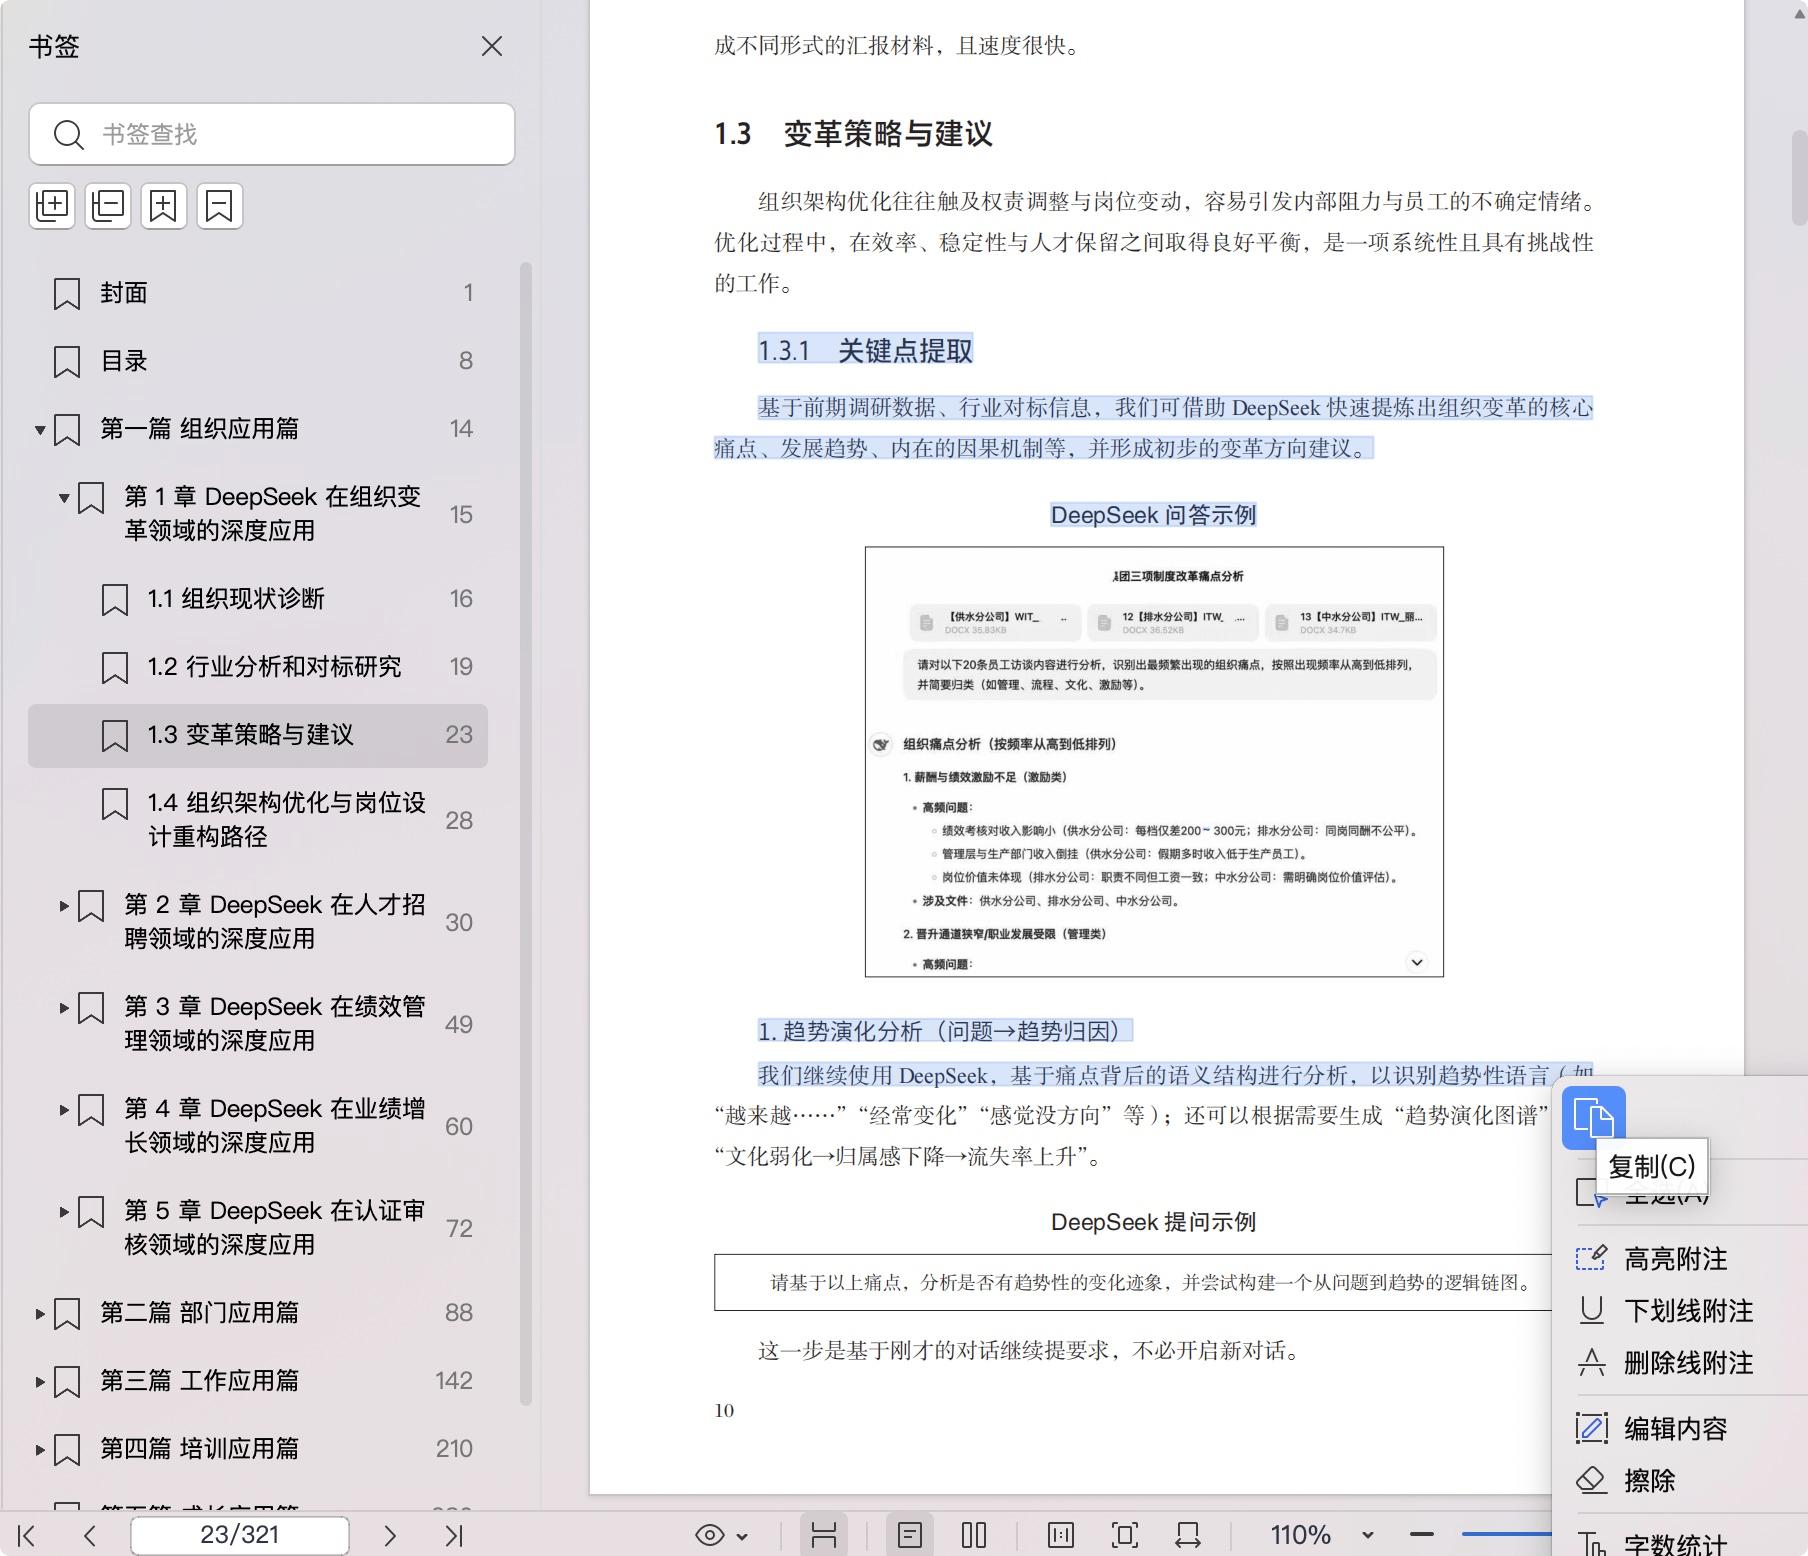Open bookmark 第三篇 工作应用篇
Image resolution: width=1808 pixels, height=1556 pixels.
pos(199,1381)
